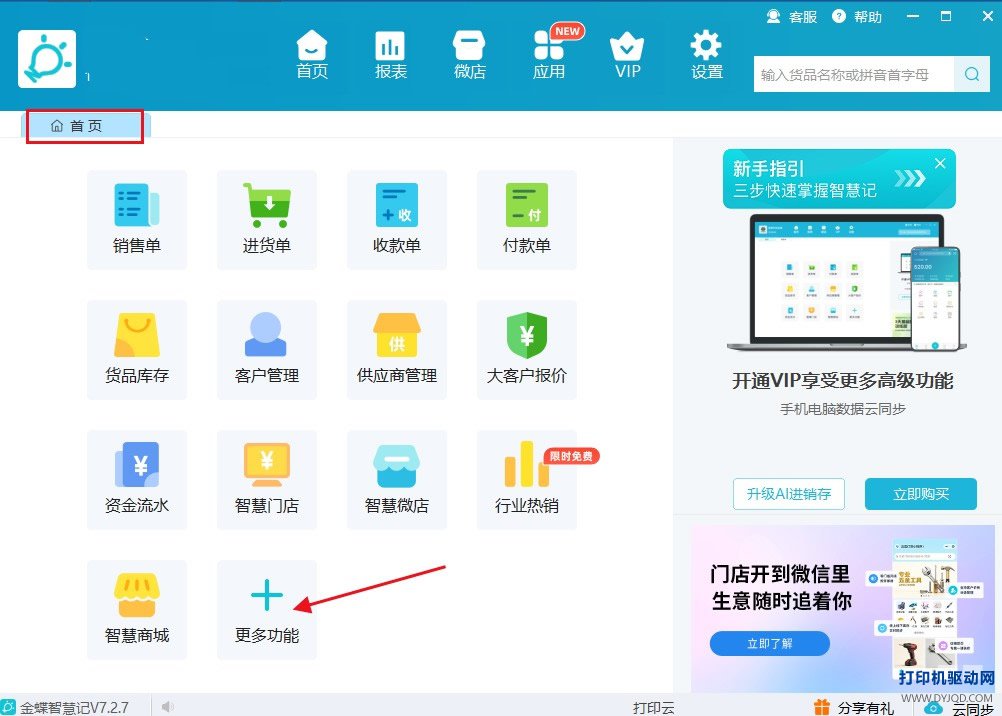Open the 新手指引 beginner guide banner
Image resolution: width=1002 pixels, height=716 pixels.
click(x=839, y=179)
